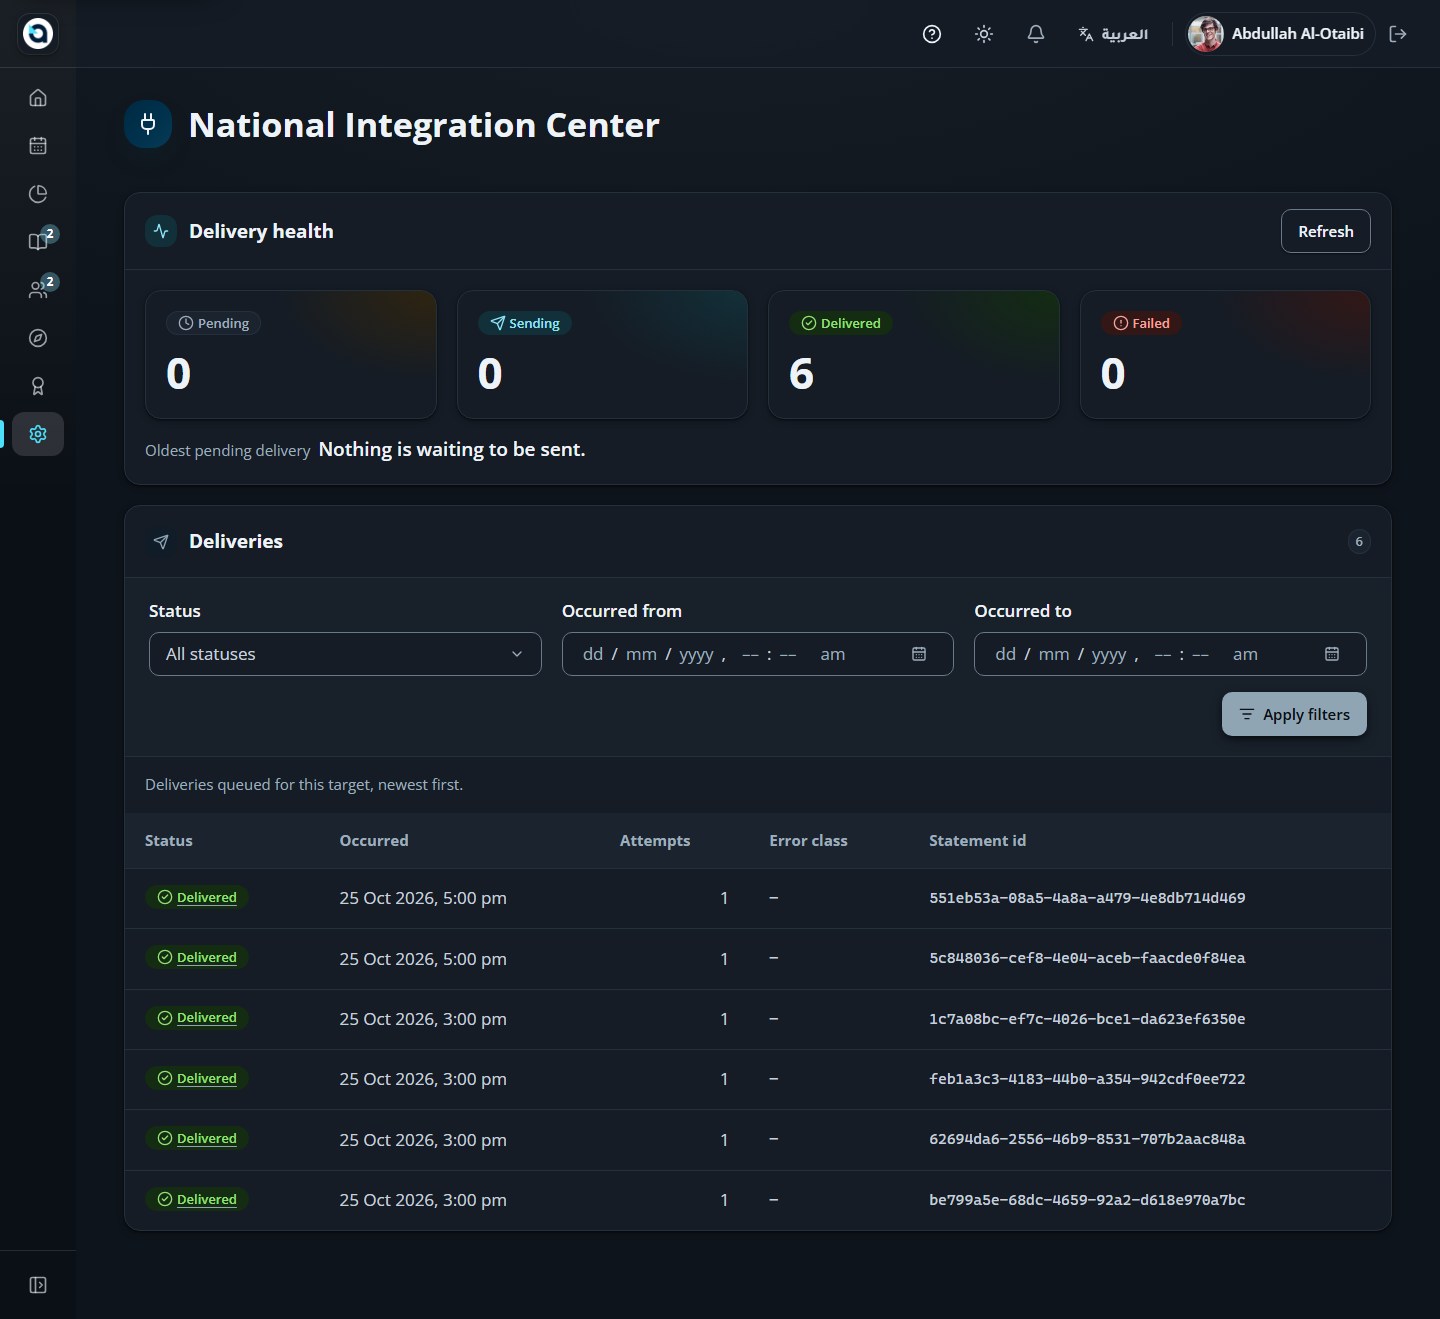The width and height of the screenshot is (1440, 1319).
Task: Apply filters to deliveries
Action: point(1294,714)
